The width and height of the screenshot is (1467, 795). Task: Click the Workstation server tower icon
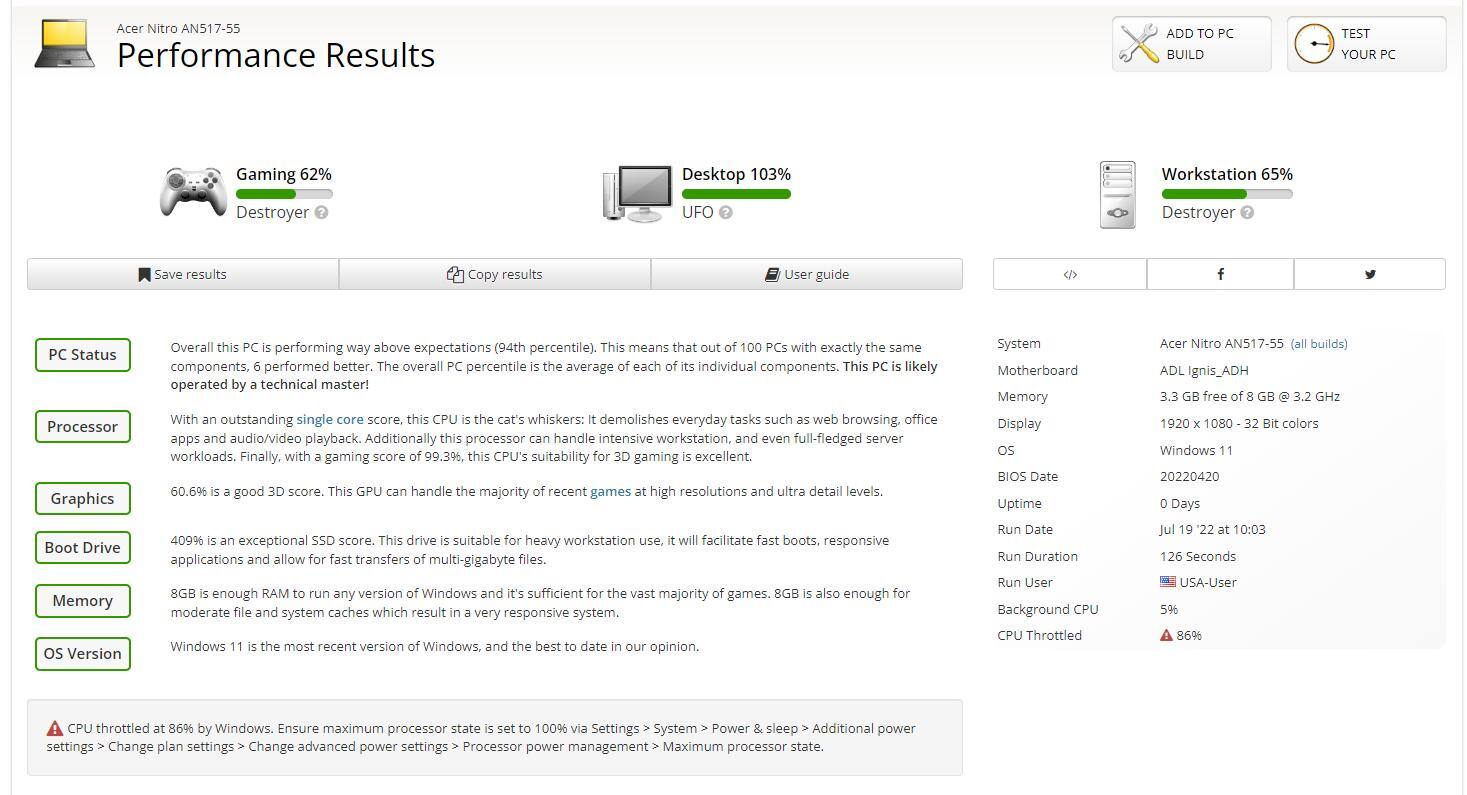(1117, 195)
